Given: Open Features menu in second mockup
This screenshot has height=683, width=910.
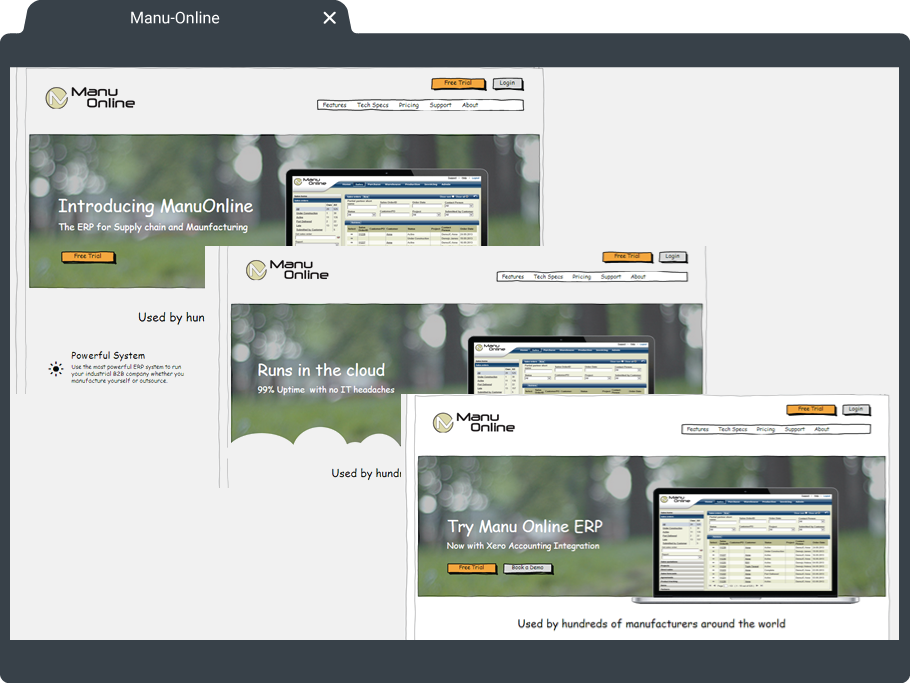Looking at the screenshot, I should coord(513,277).
